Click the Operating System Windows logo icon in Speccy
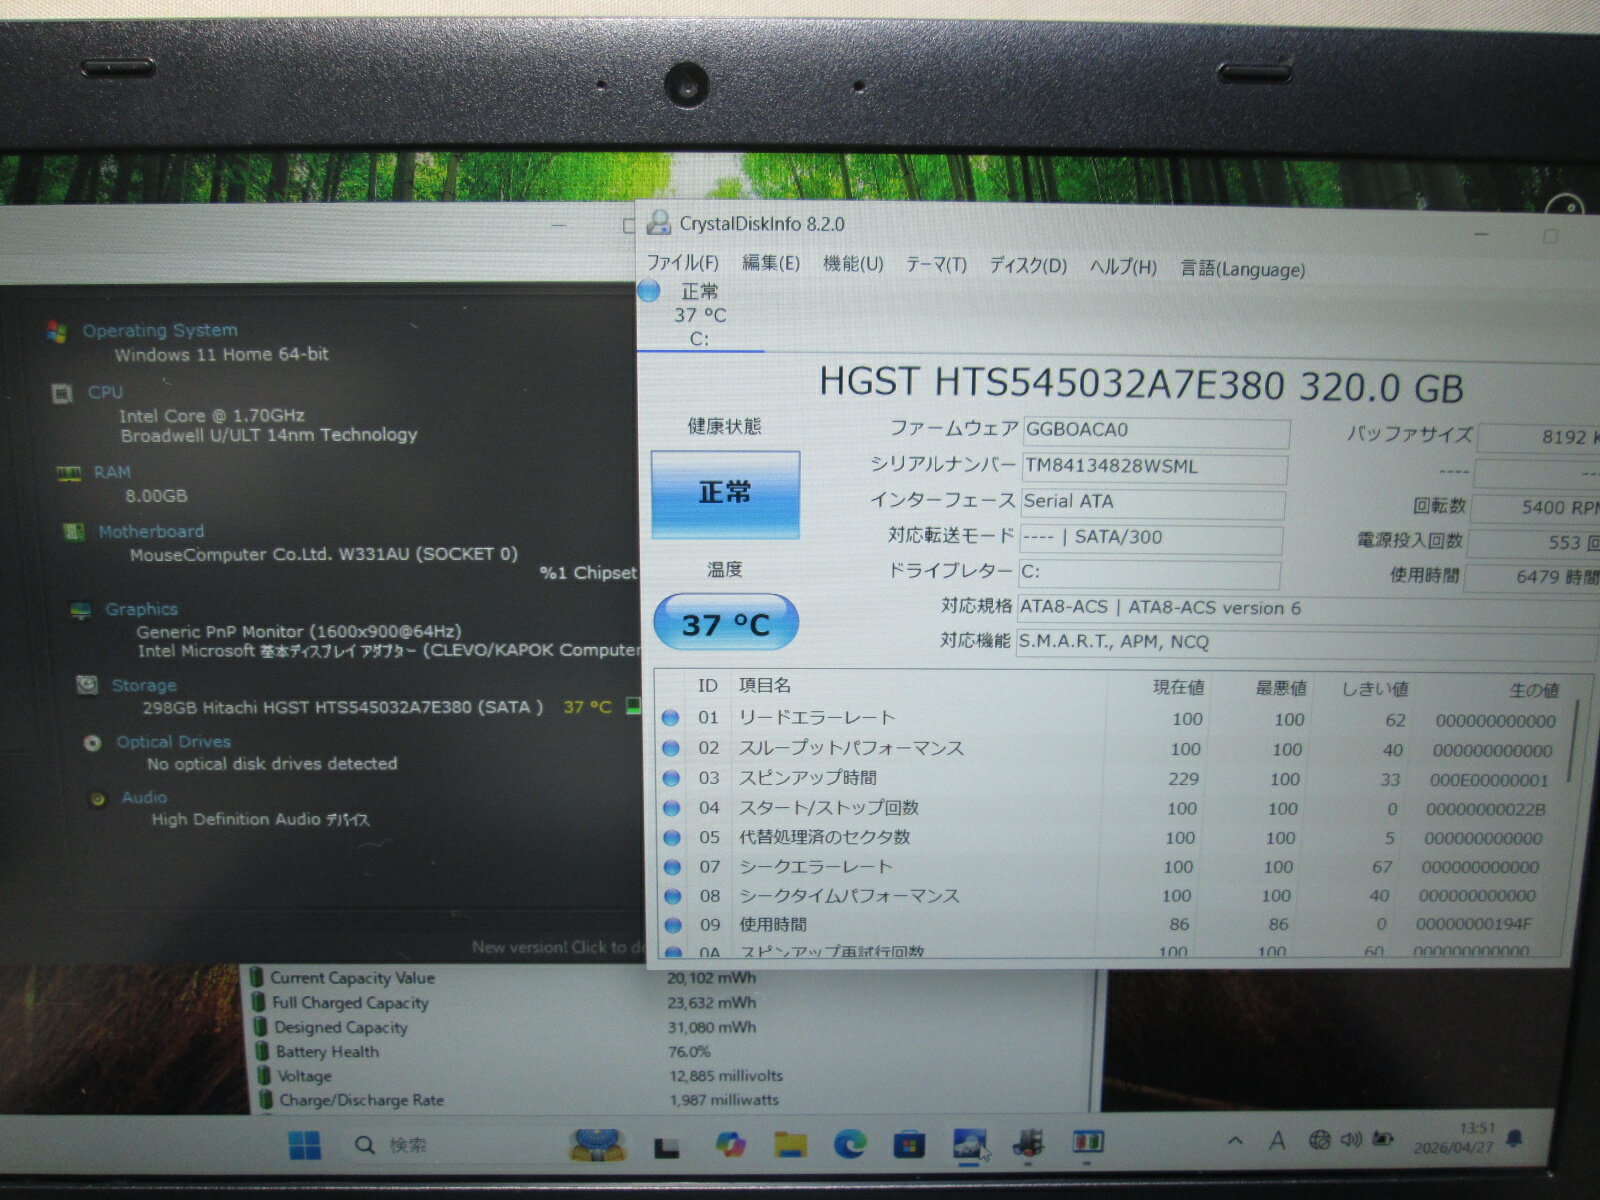Viewport: 1600px width, 1200px height. (57, 331)
